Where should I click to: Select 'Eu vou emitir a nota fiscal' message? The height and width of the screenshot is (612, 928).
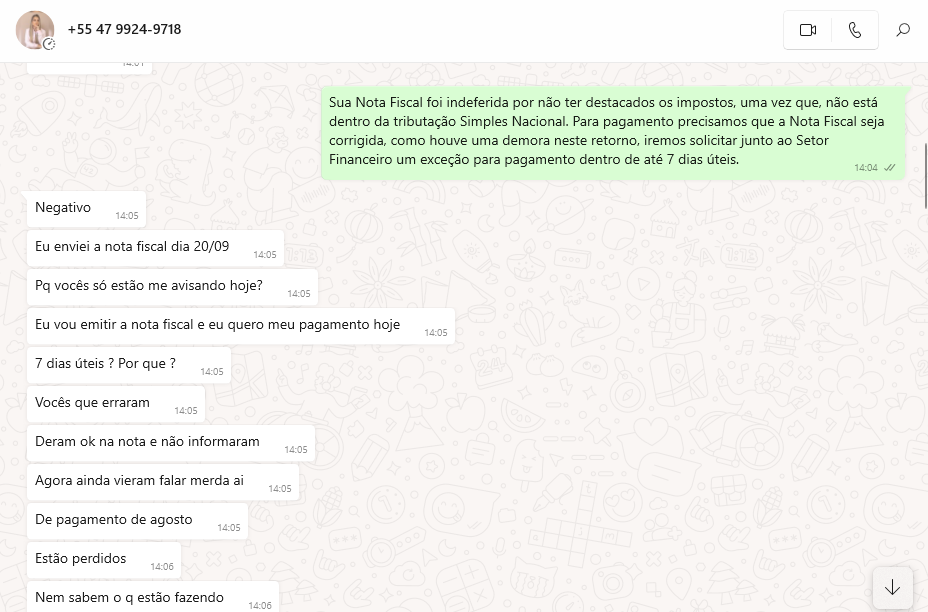click(x=241, y=326)
